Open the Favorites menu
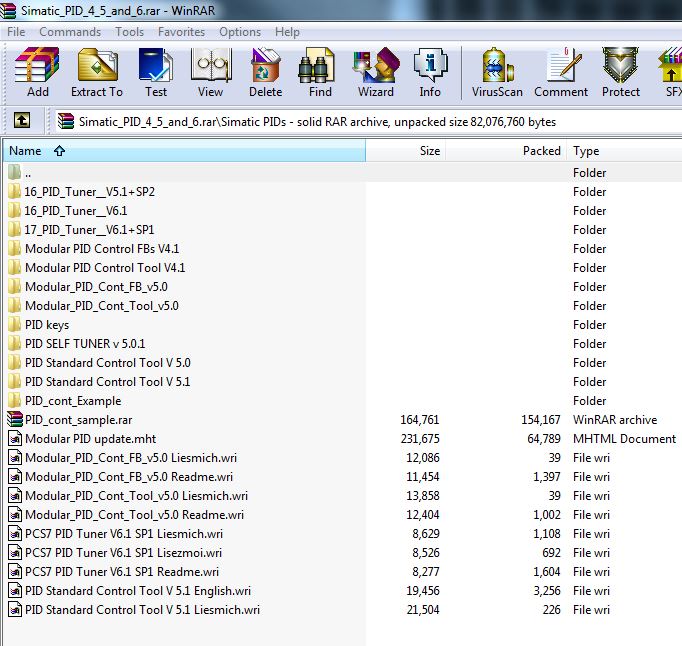Image resolution: width=682 pixels, height=646 pixels. pyautogui.click(x=181, y=32)
